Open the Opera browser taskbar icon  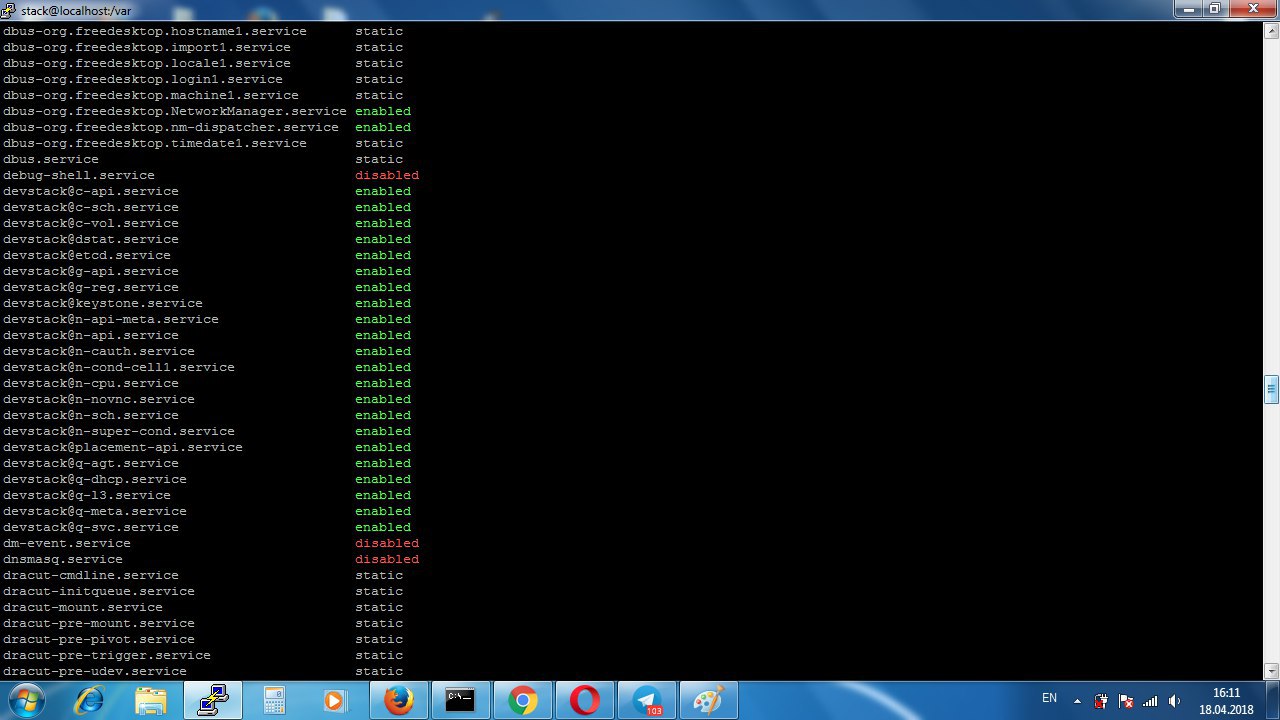[585, 701]
